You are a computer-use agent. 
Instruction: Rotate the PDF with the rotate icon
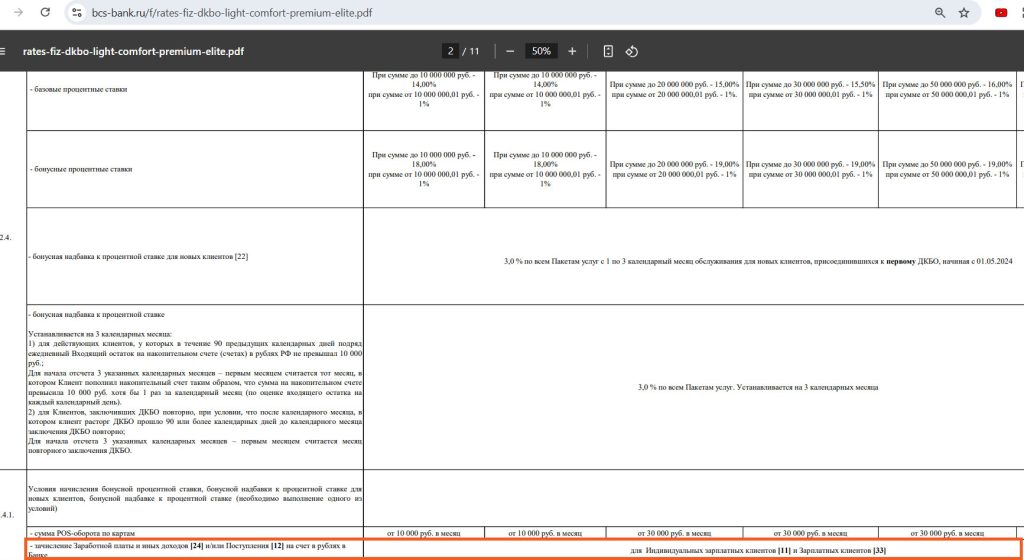tap(632, 51)
